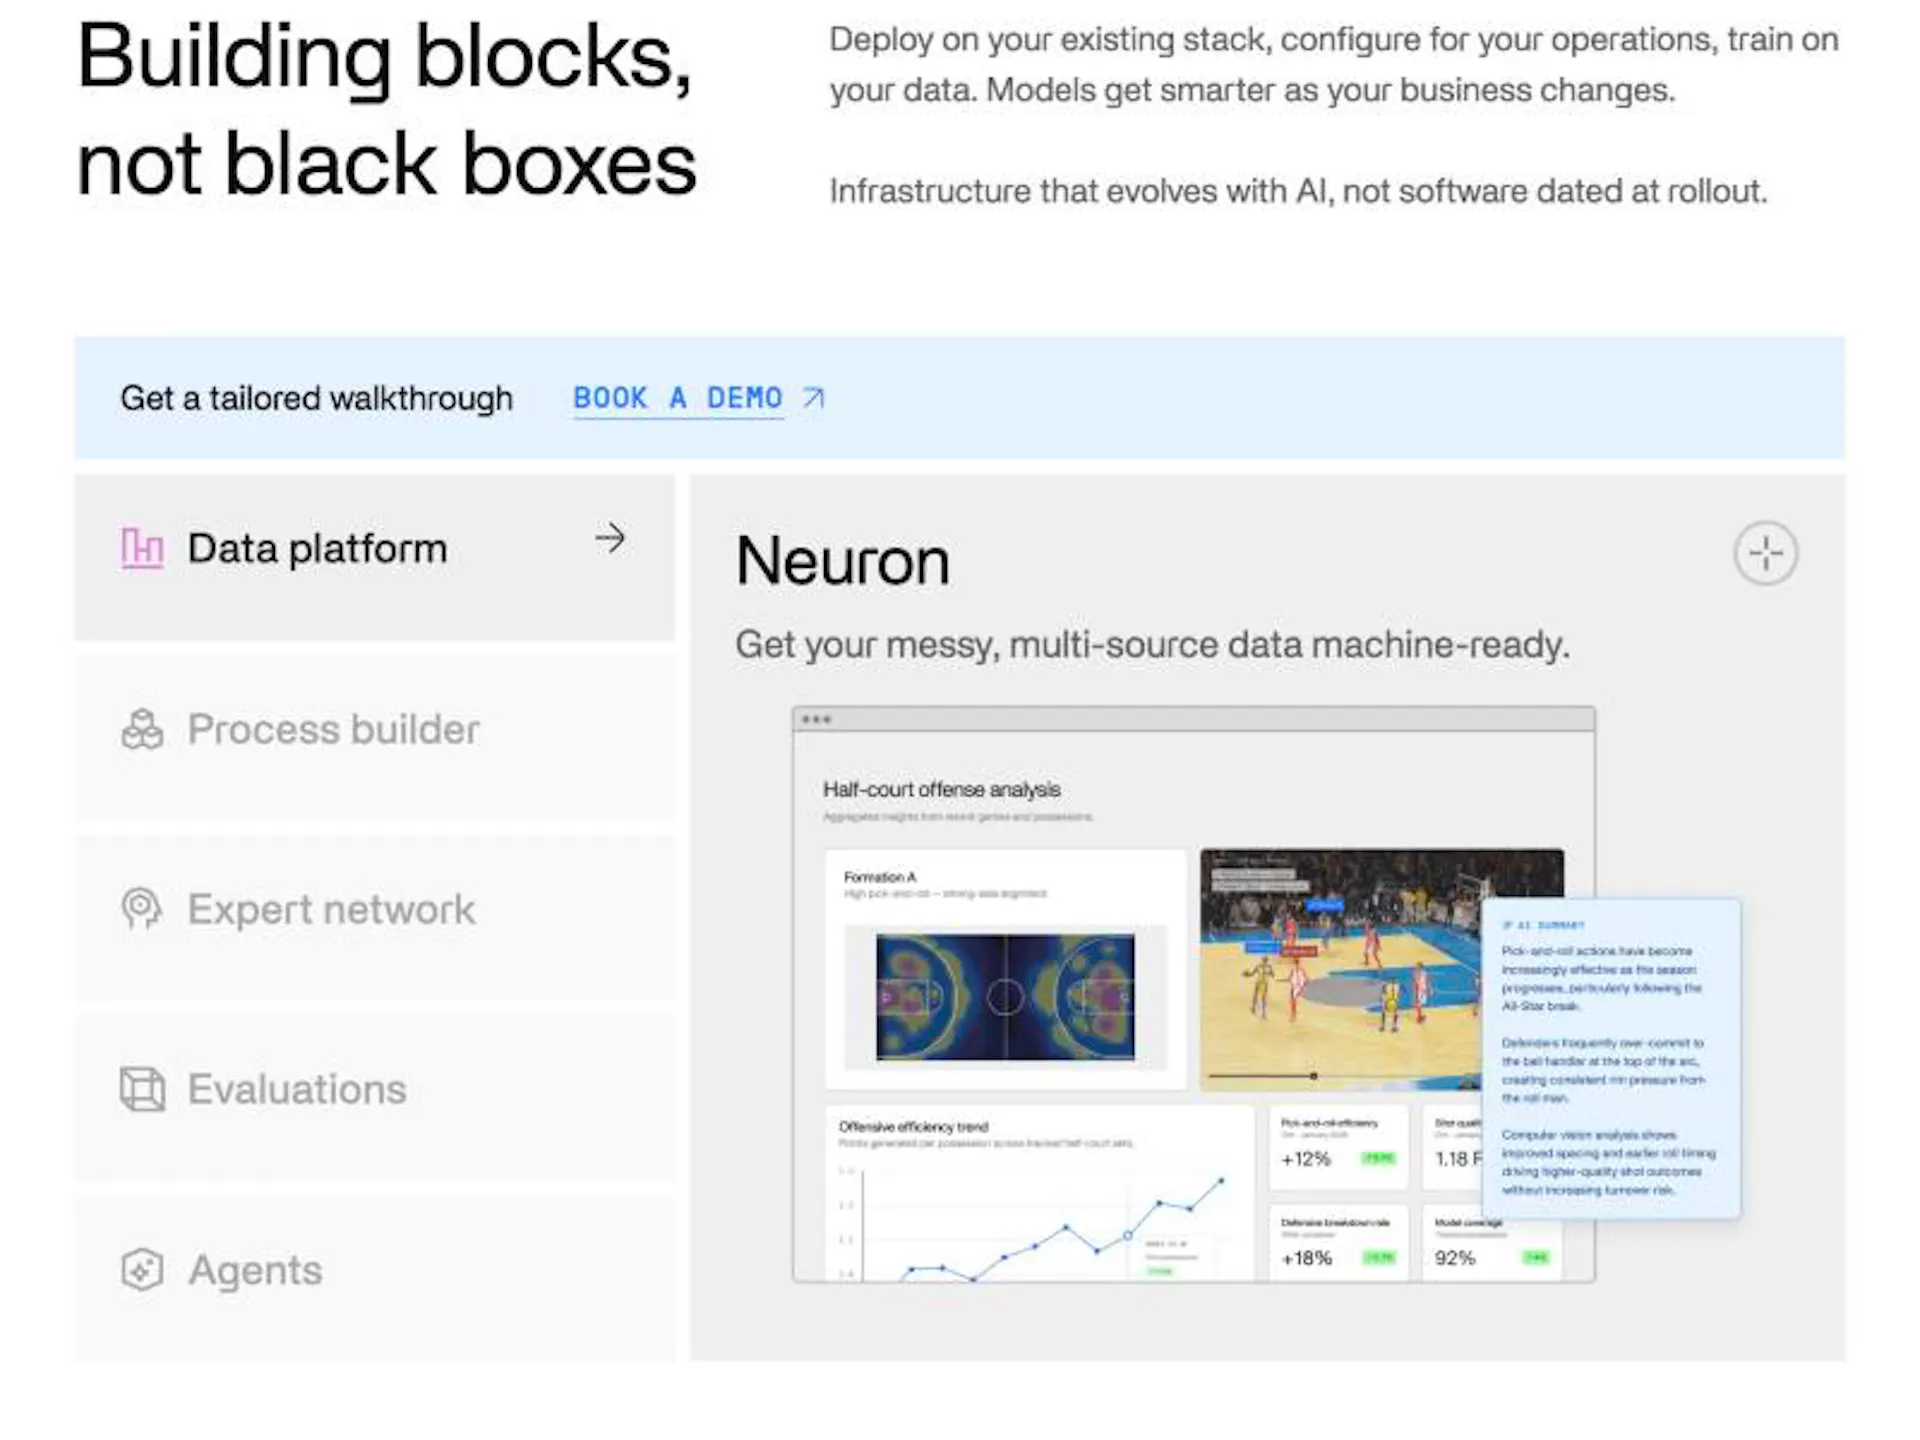Click the arrow icon beside BOOK A DEMO
This screenshot has height=1440, width=1920.
pyautogui.click(x=814, y=398)
